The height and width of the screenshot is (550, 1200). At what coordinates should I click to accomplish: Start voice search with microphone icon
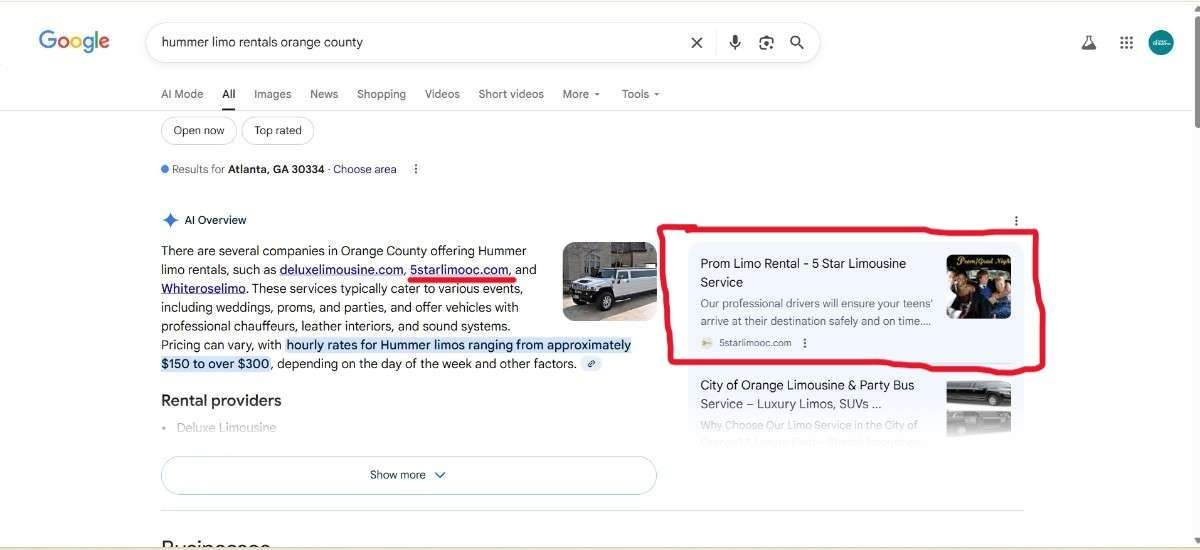[x=735, y=42]
